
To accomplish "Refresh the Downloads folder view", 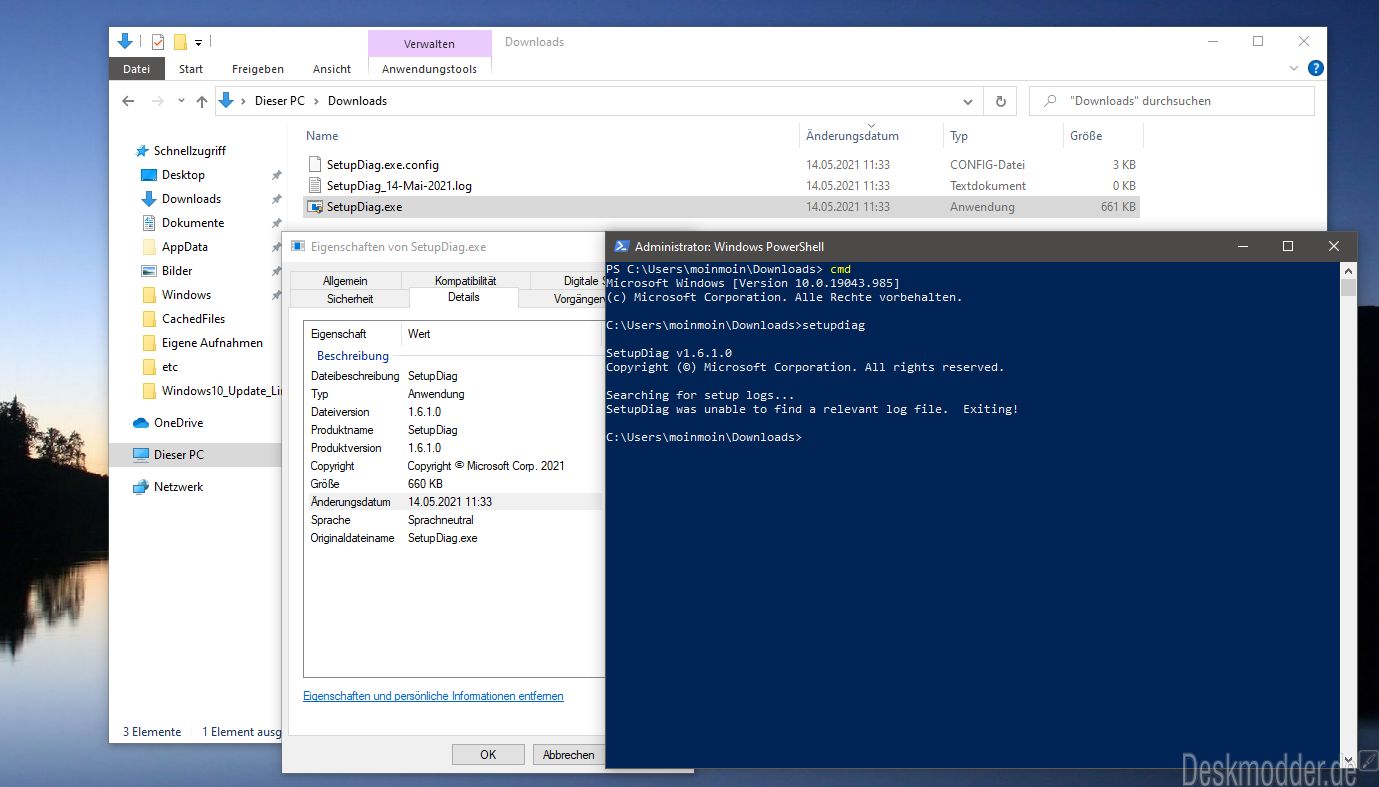I will (x=1000, y=101).
